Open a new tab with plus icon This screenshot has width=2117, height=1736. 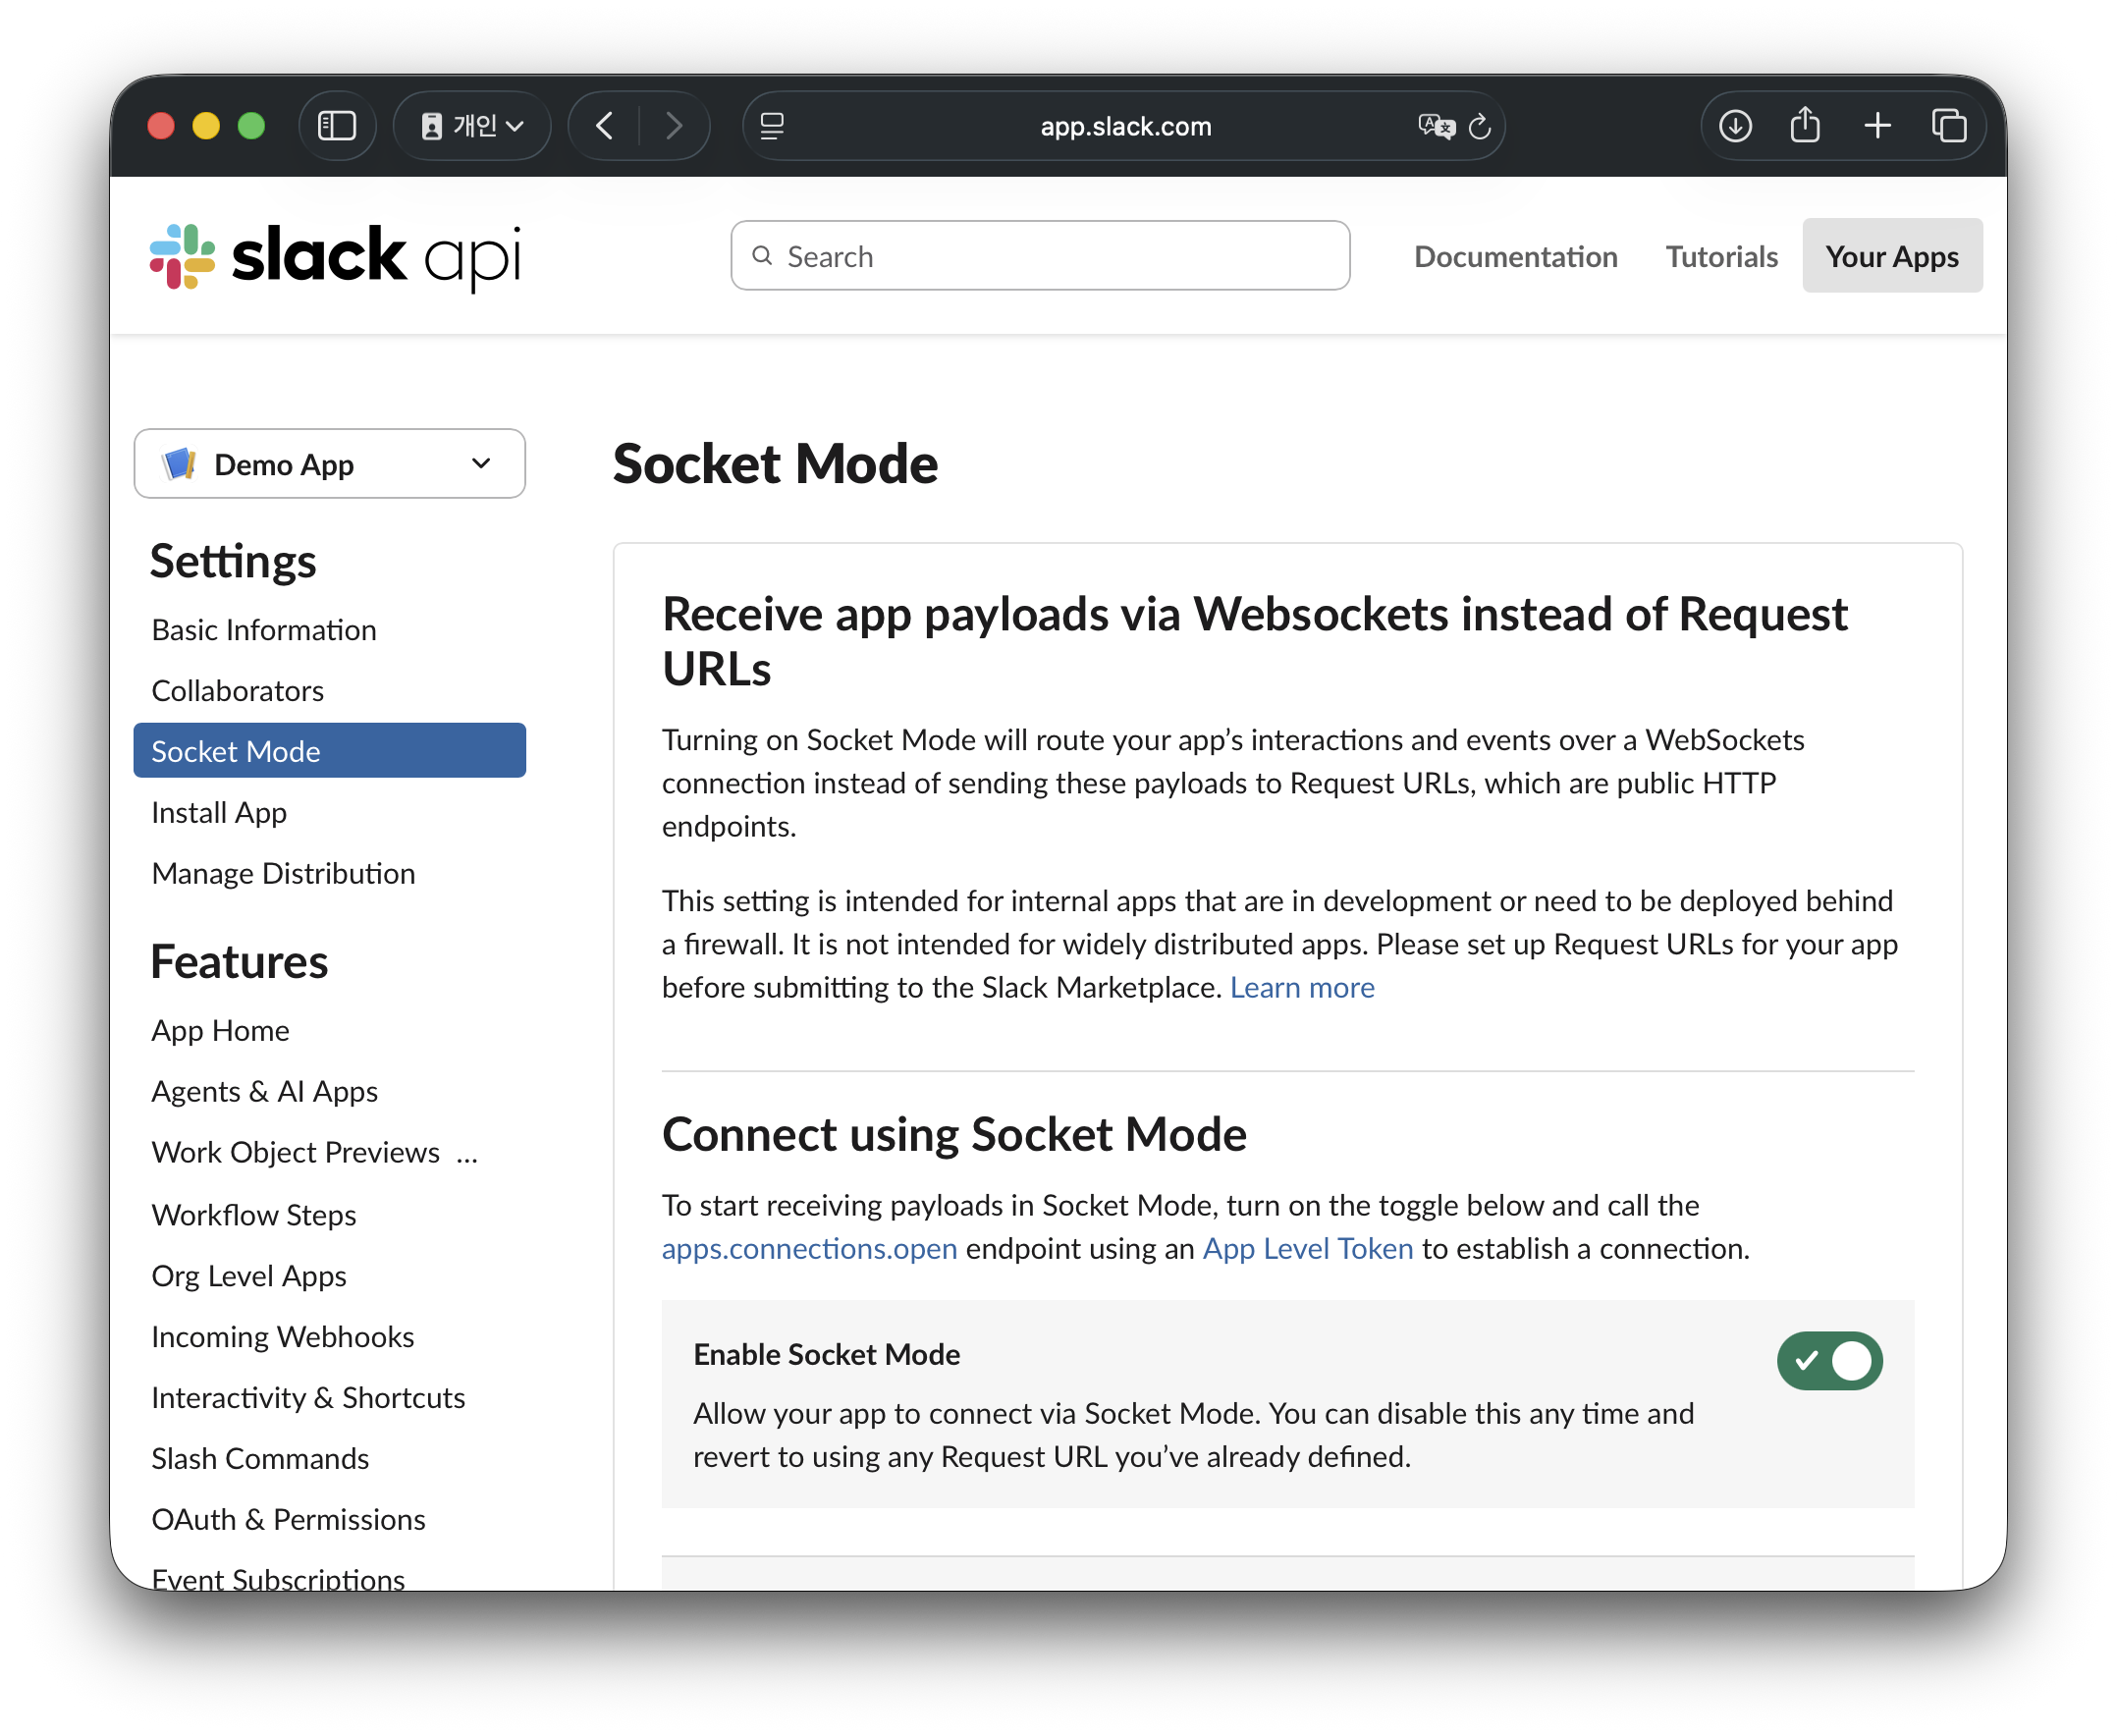[1877, 126]
